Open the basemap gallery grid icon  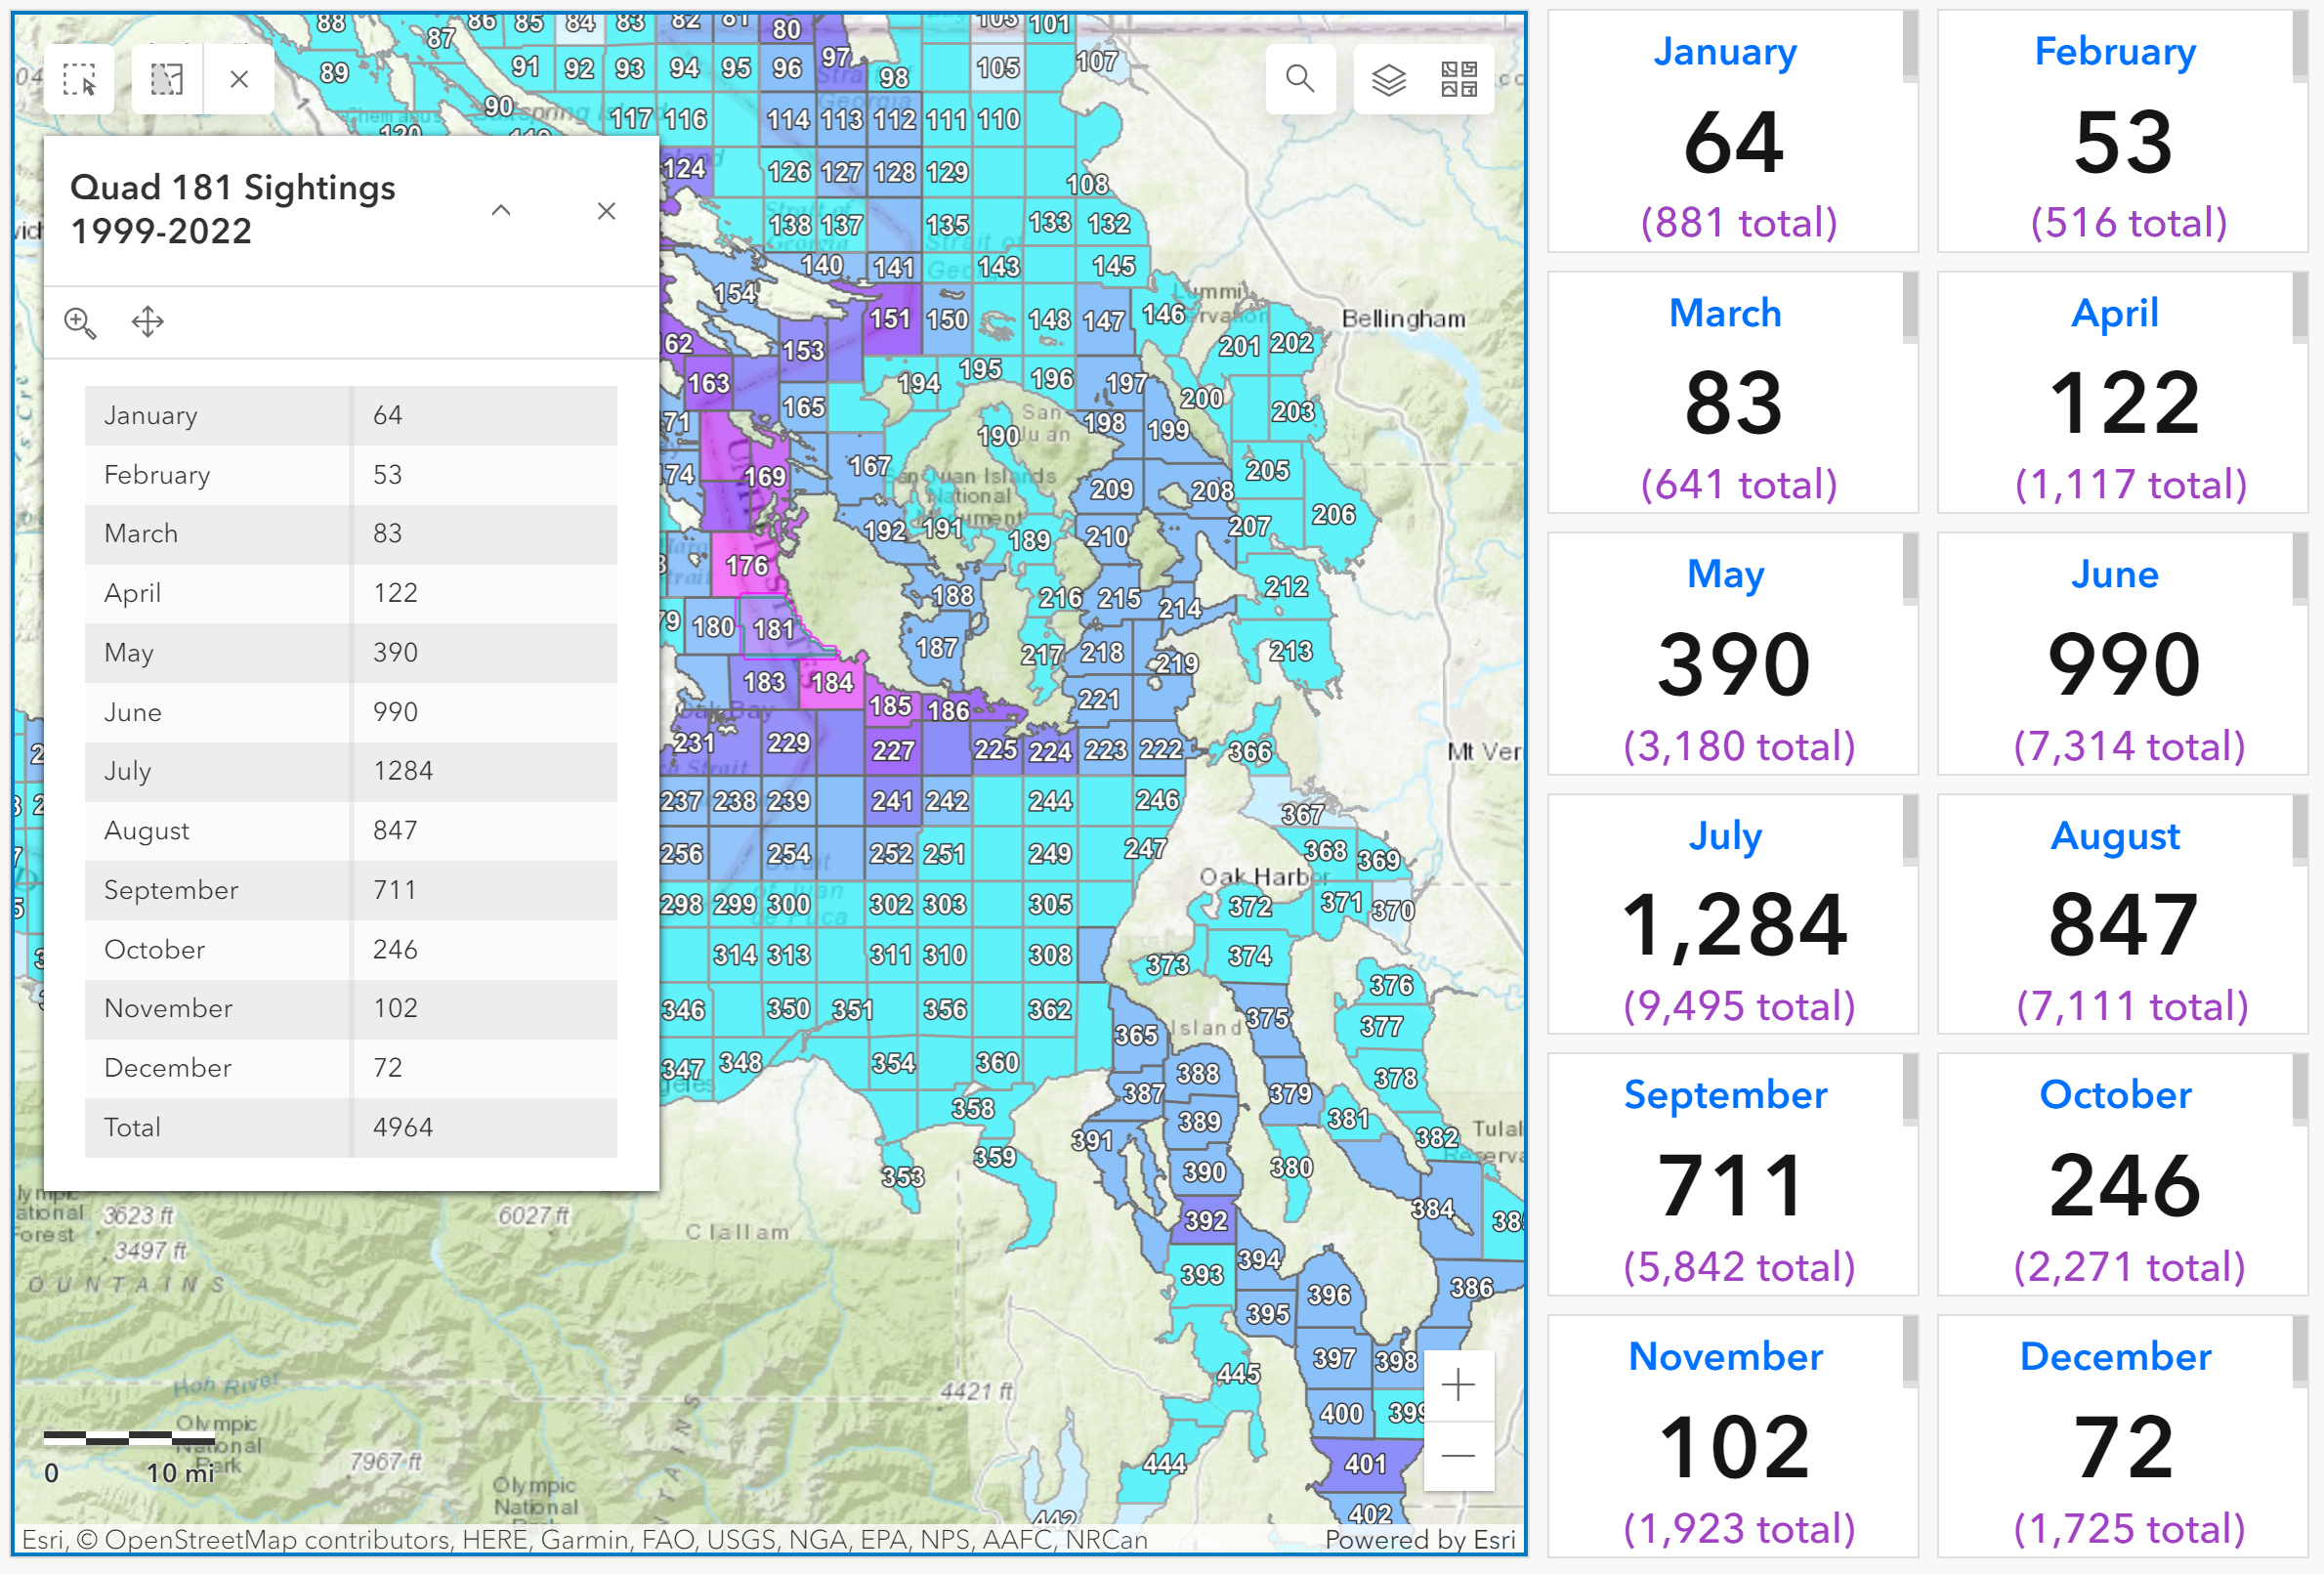[x=1459, y=79]
